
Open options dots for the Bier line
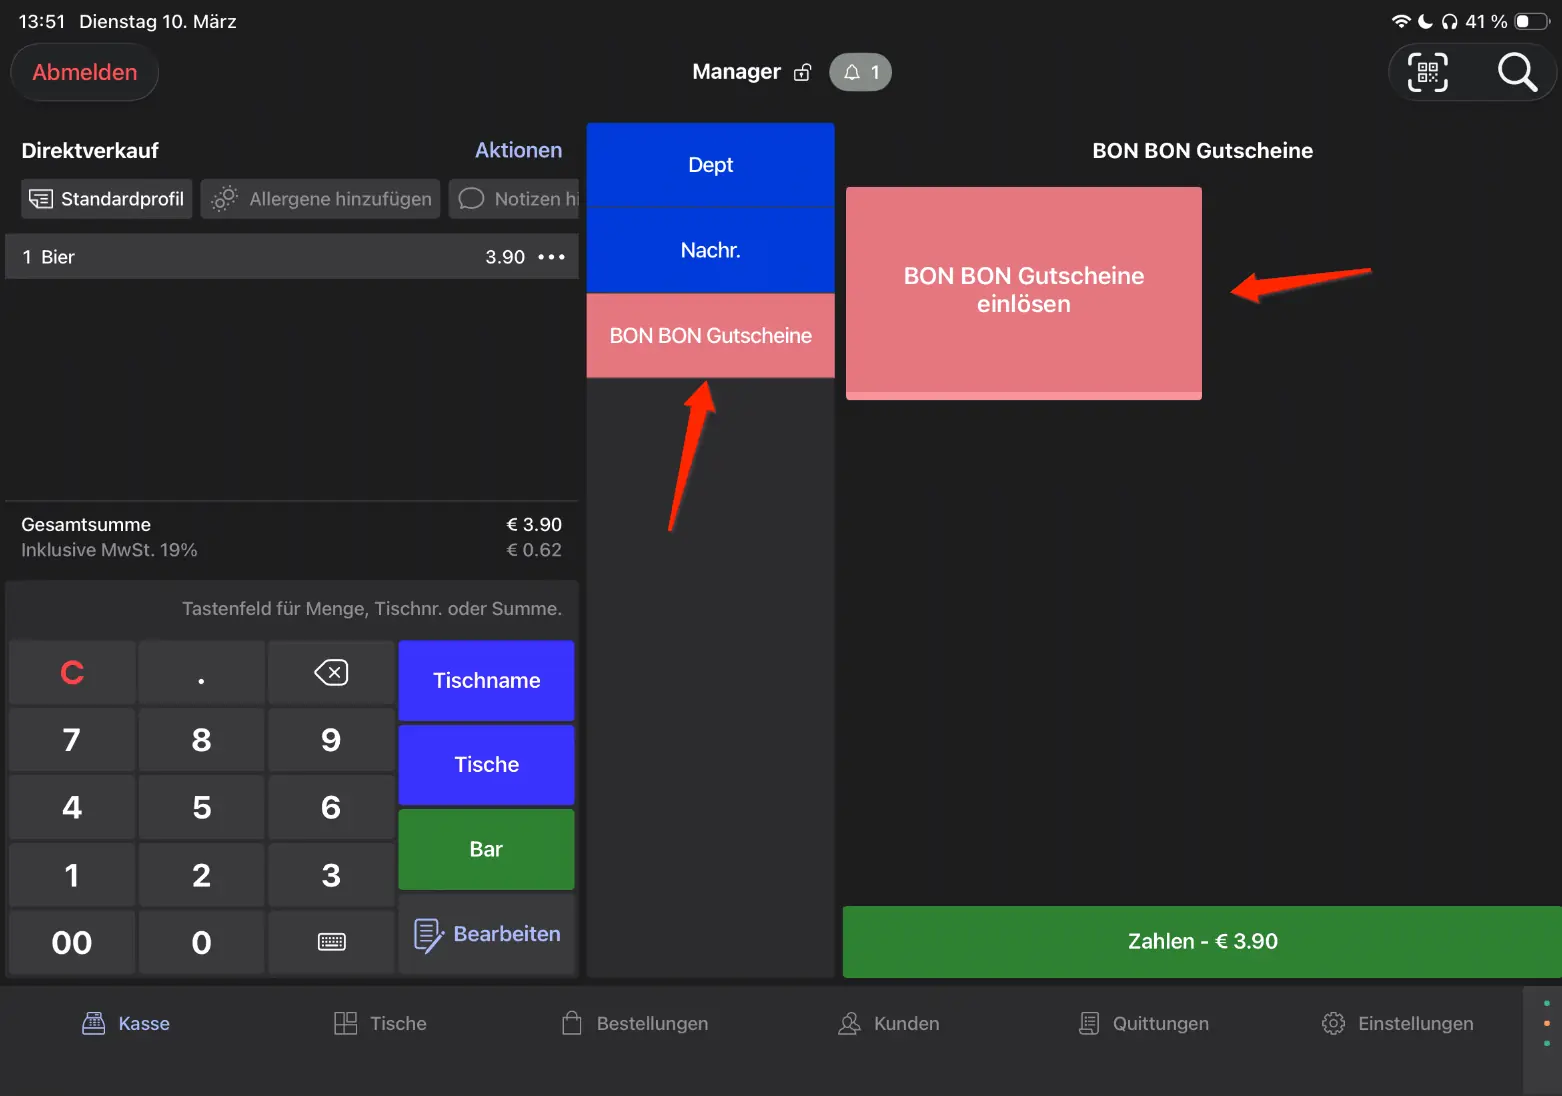551,257
